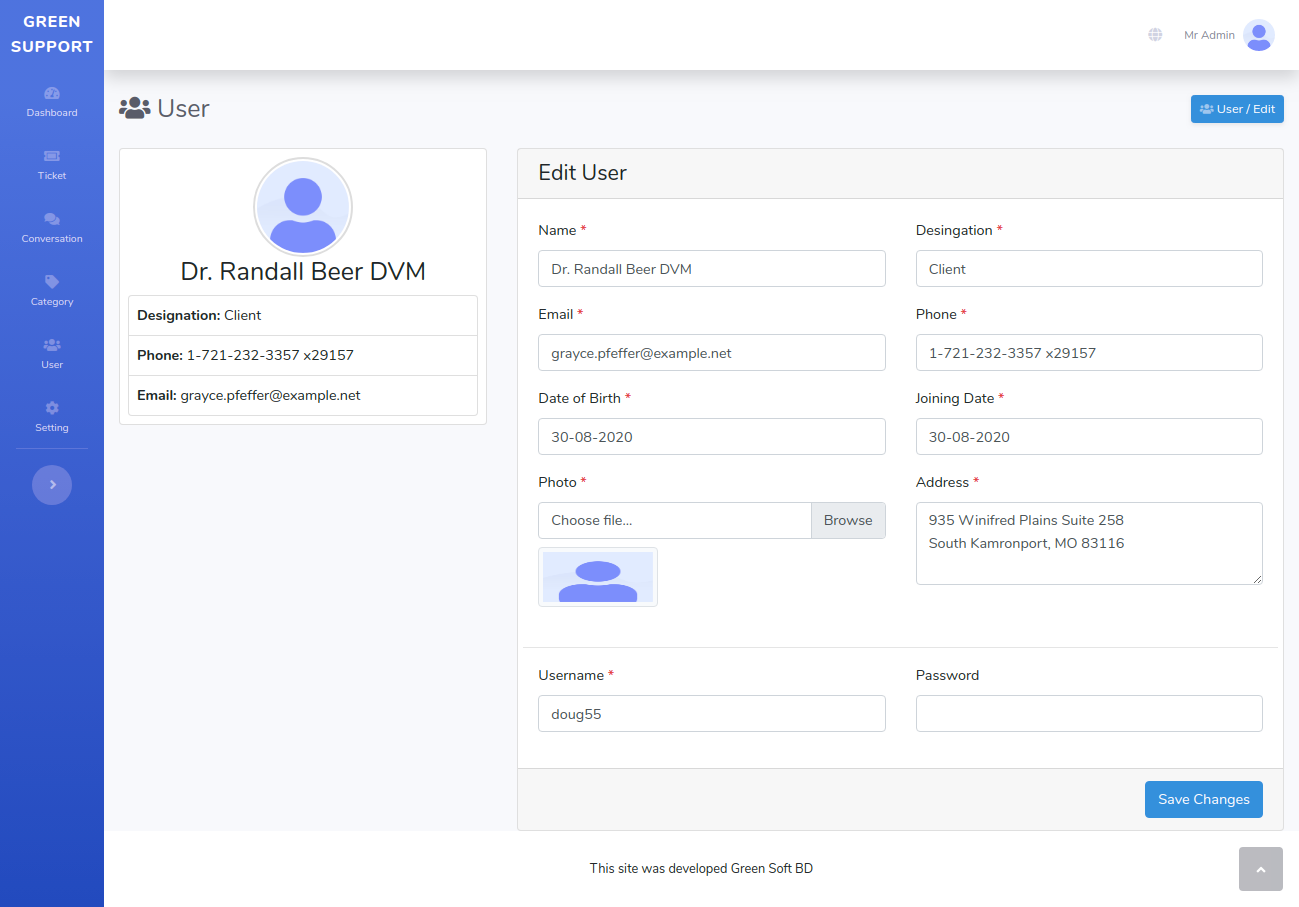Click the Address text area
Screen dimensions: 1299x907
1088,543
